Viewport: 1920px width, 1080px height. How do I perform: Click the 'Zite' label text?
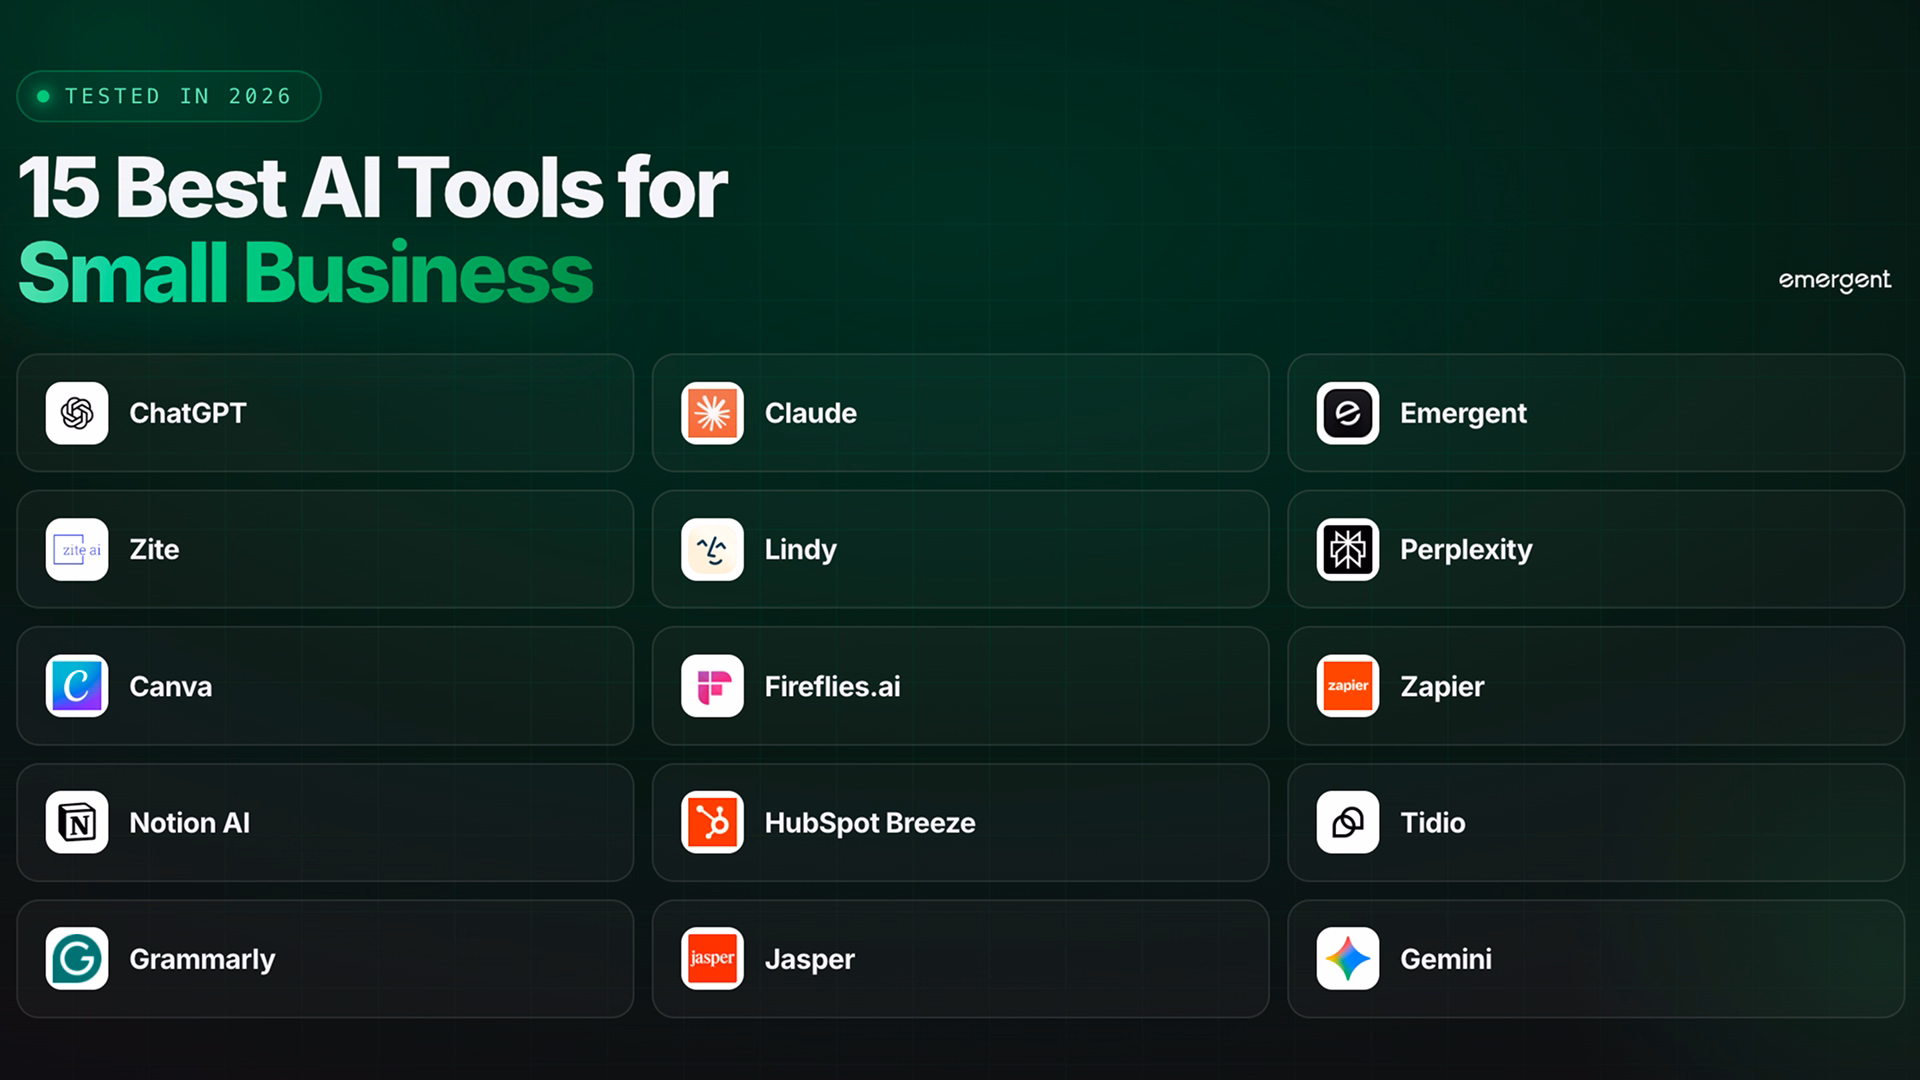click(x=154, y=549)
